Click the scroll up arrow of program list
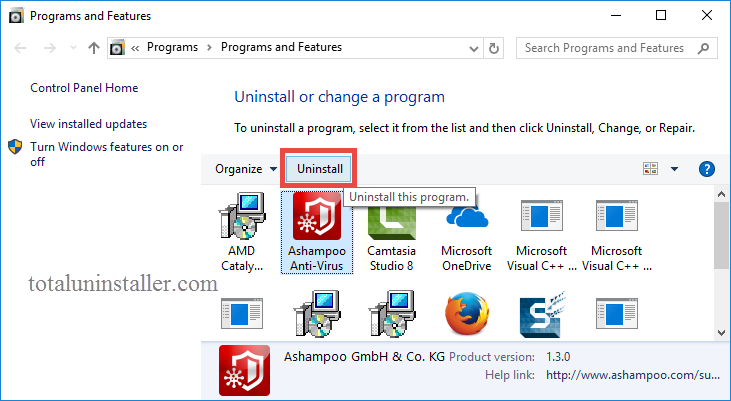 coord(721,194)
